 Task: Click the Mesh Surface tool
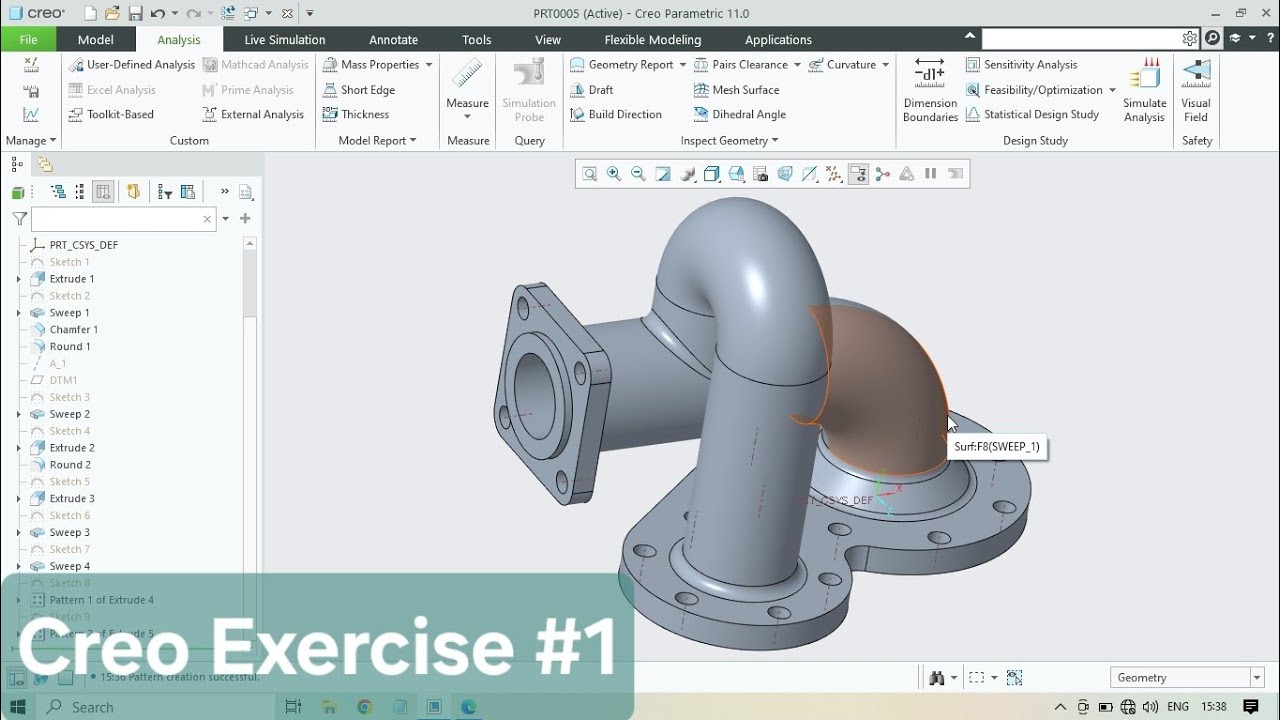736,89
